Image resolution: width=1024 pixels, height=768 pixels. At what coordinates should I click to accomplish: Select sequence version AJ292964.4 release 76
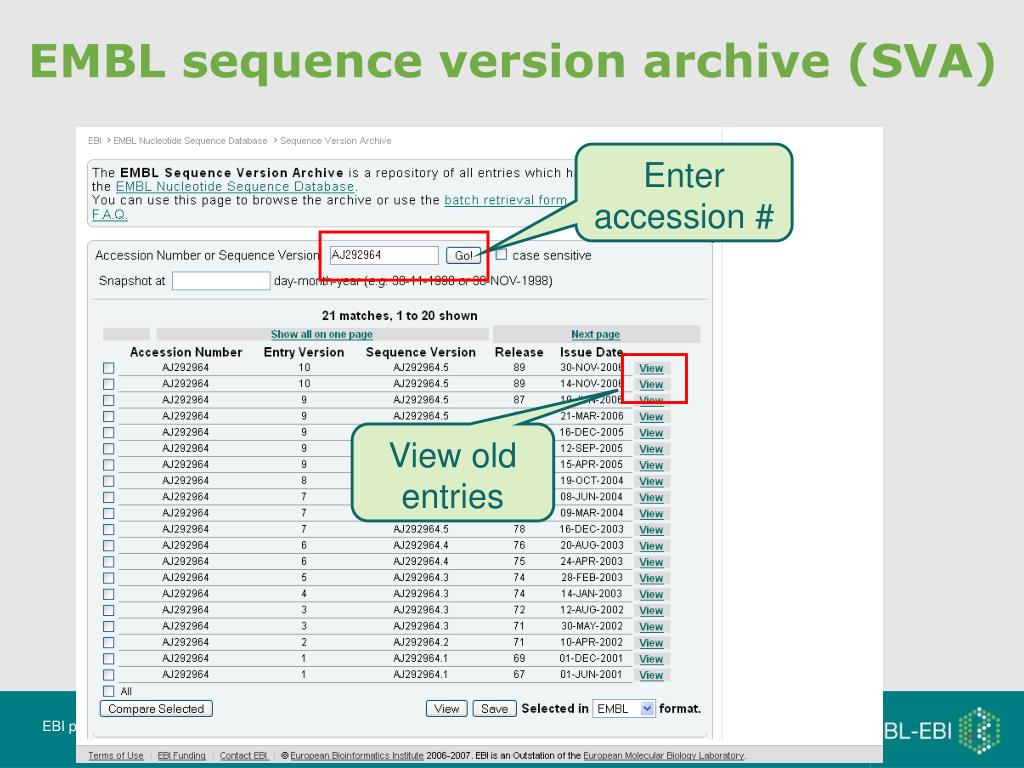pos(421,545)
